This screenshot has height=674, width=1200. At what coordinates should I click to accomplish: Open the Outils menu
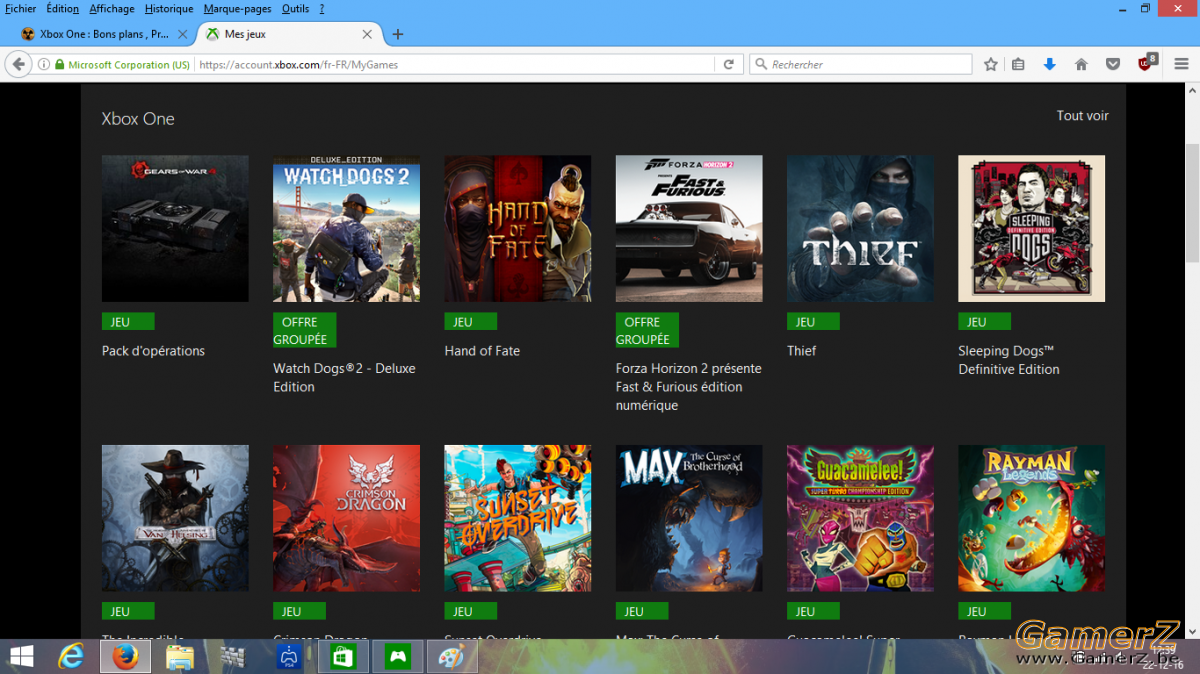(295, 9)
